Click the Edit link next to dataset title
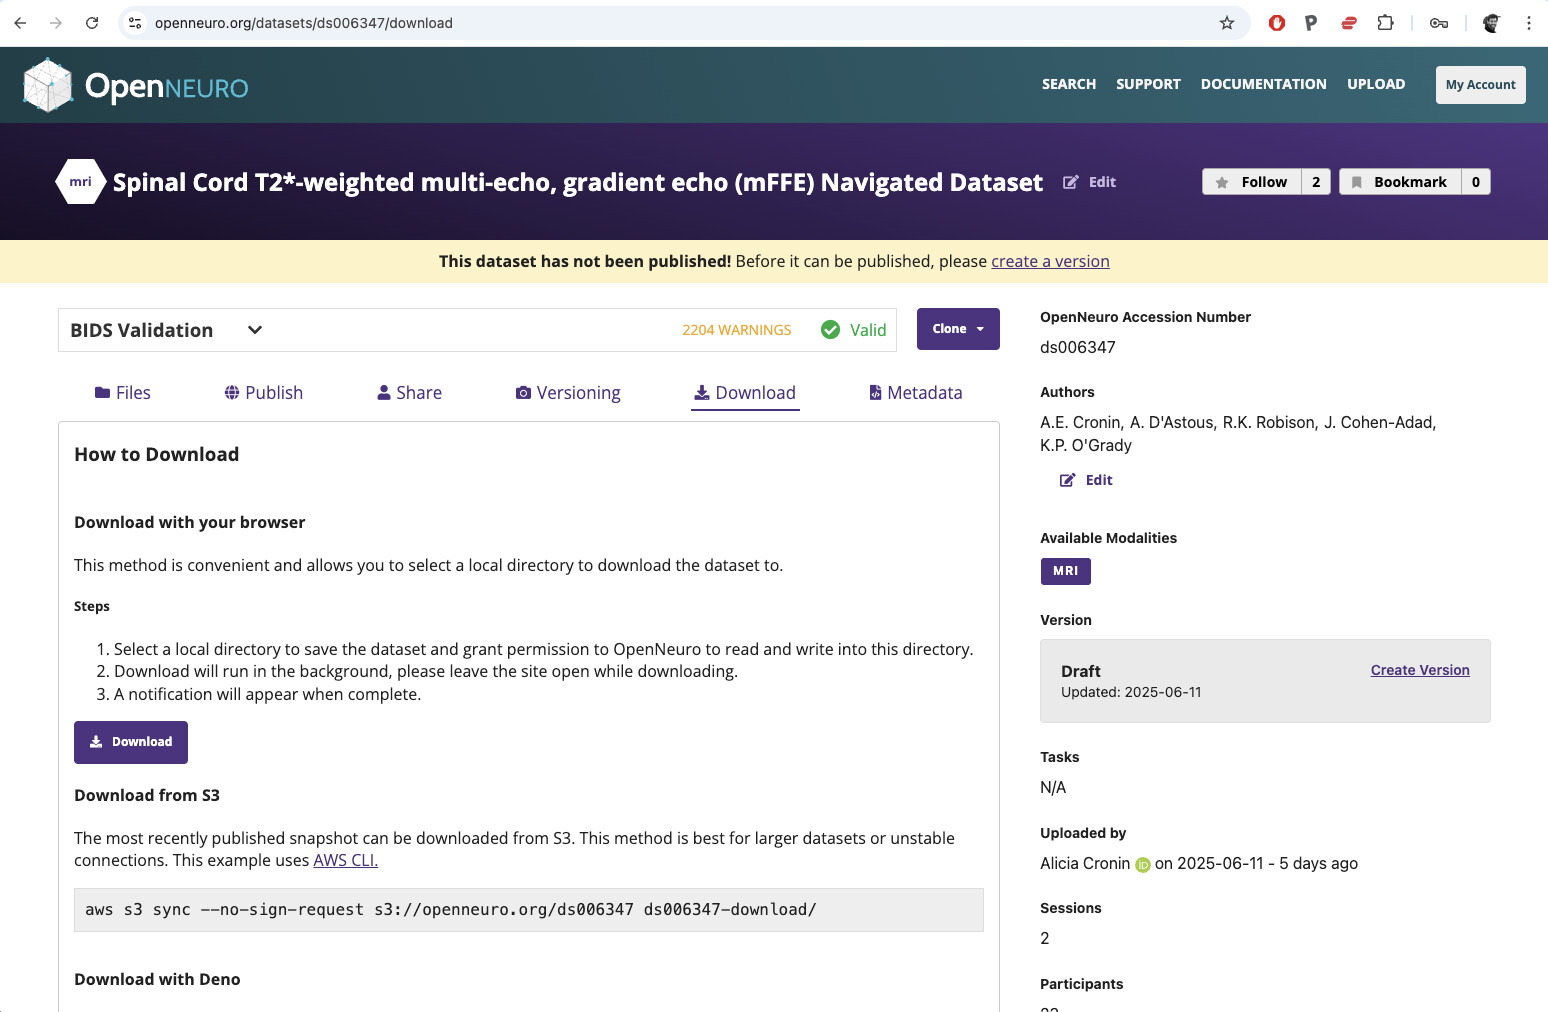Screen dimensions: 1548x1012 coord(1089,182)
